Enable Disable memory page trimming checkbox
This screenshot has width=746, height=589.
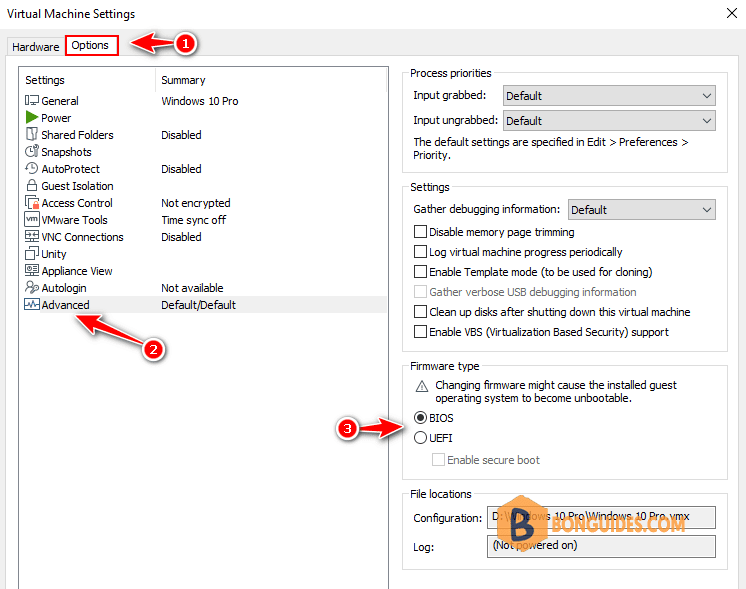click(420, 232)
